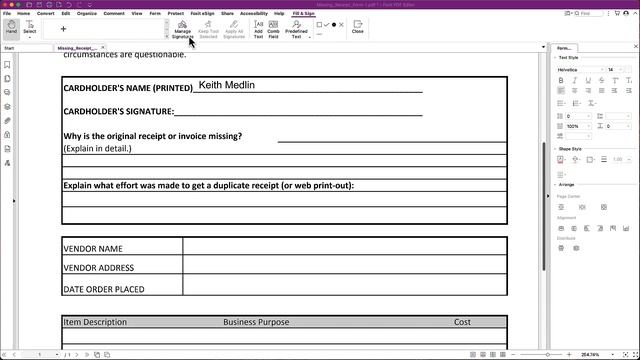Open the Help tab
This screenshot has width=640, height=360.
(279, 13)
